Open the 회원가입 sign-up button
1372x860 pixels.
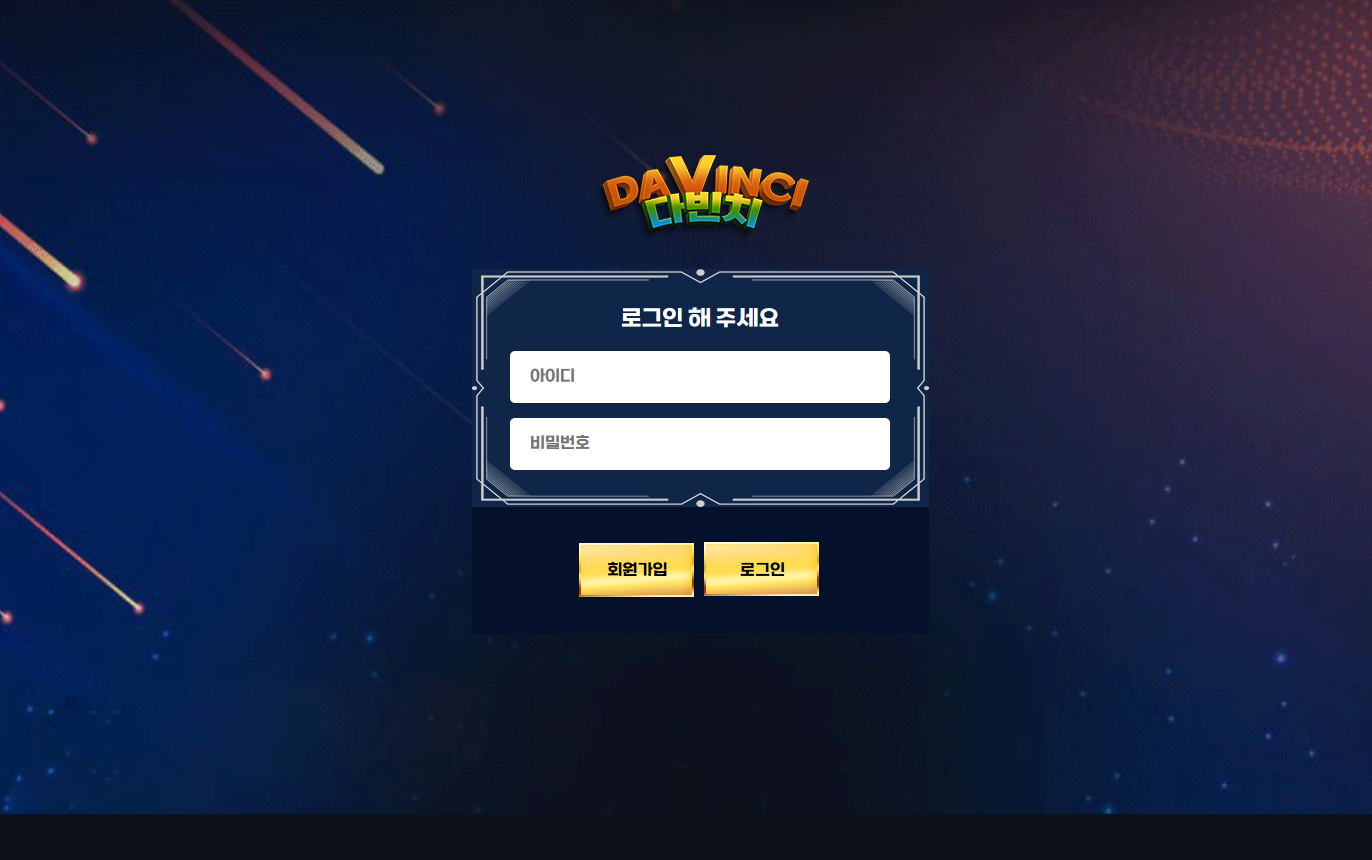[636, 569]
